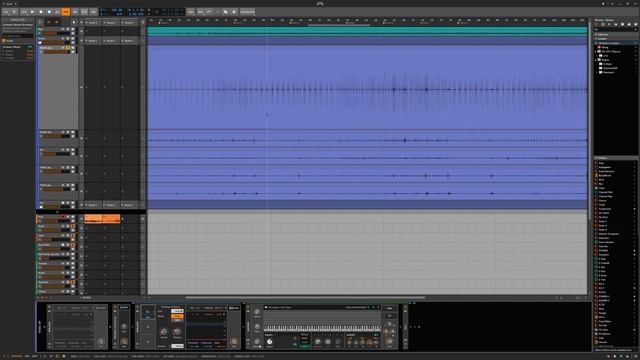Click the browser search field

point(616,29)
